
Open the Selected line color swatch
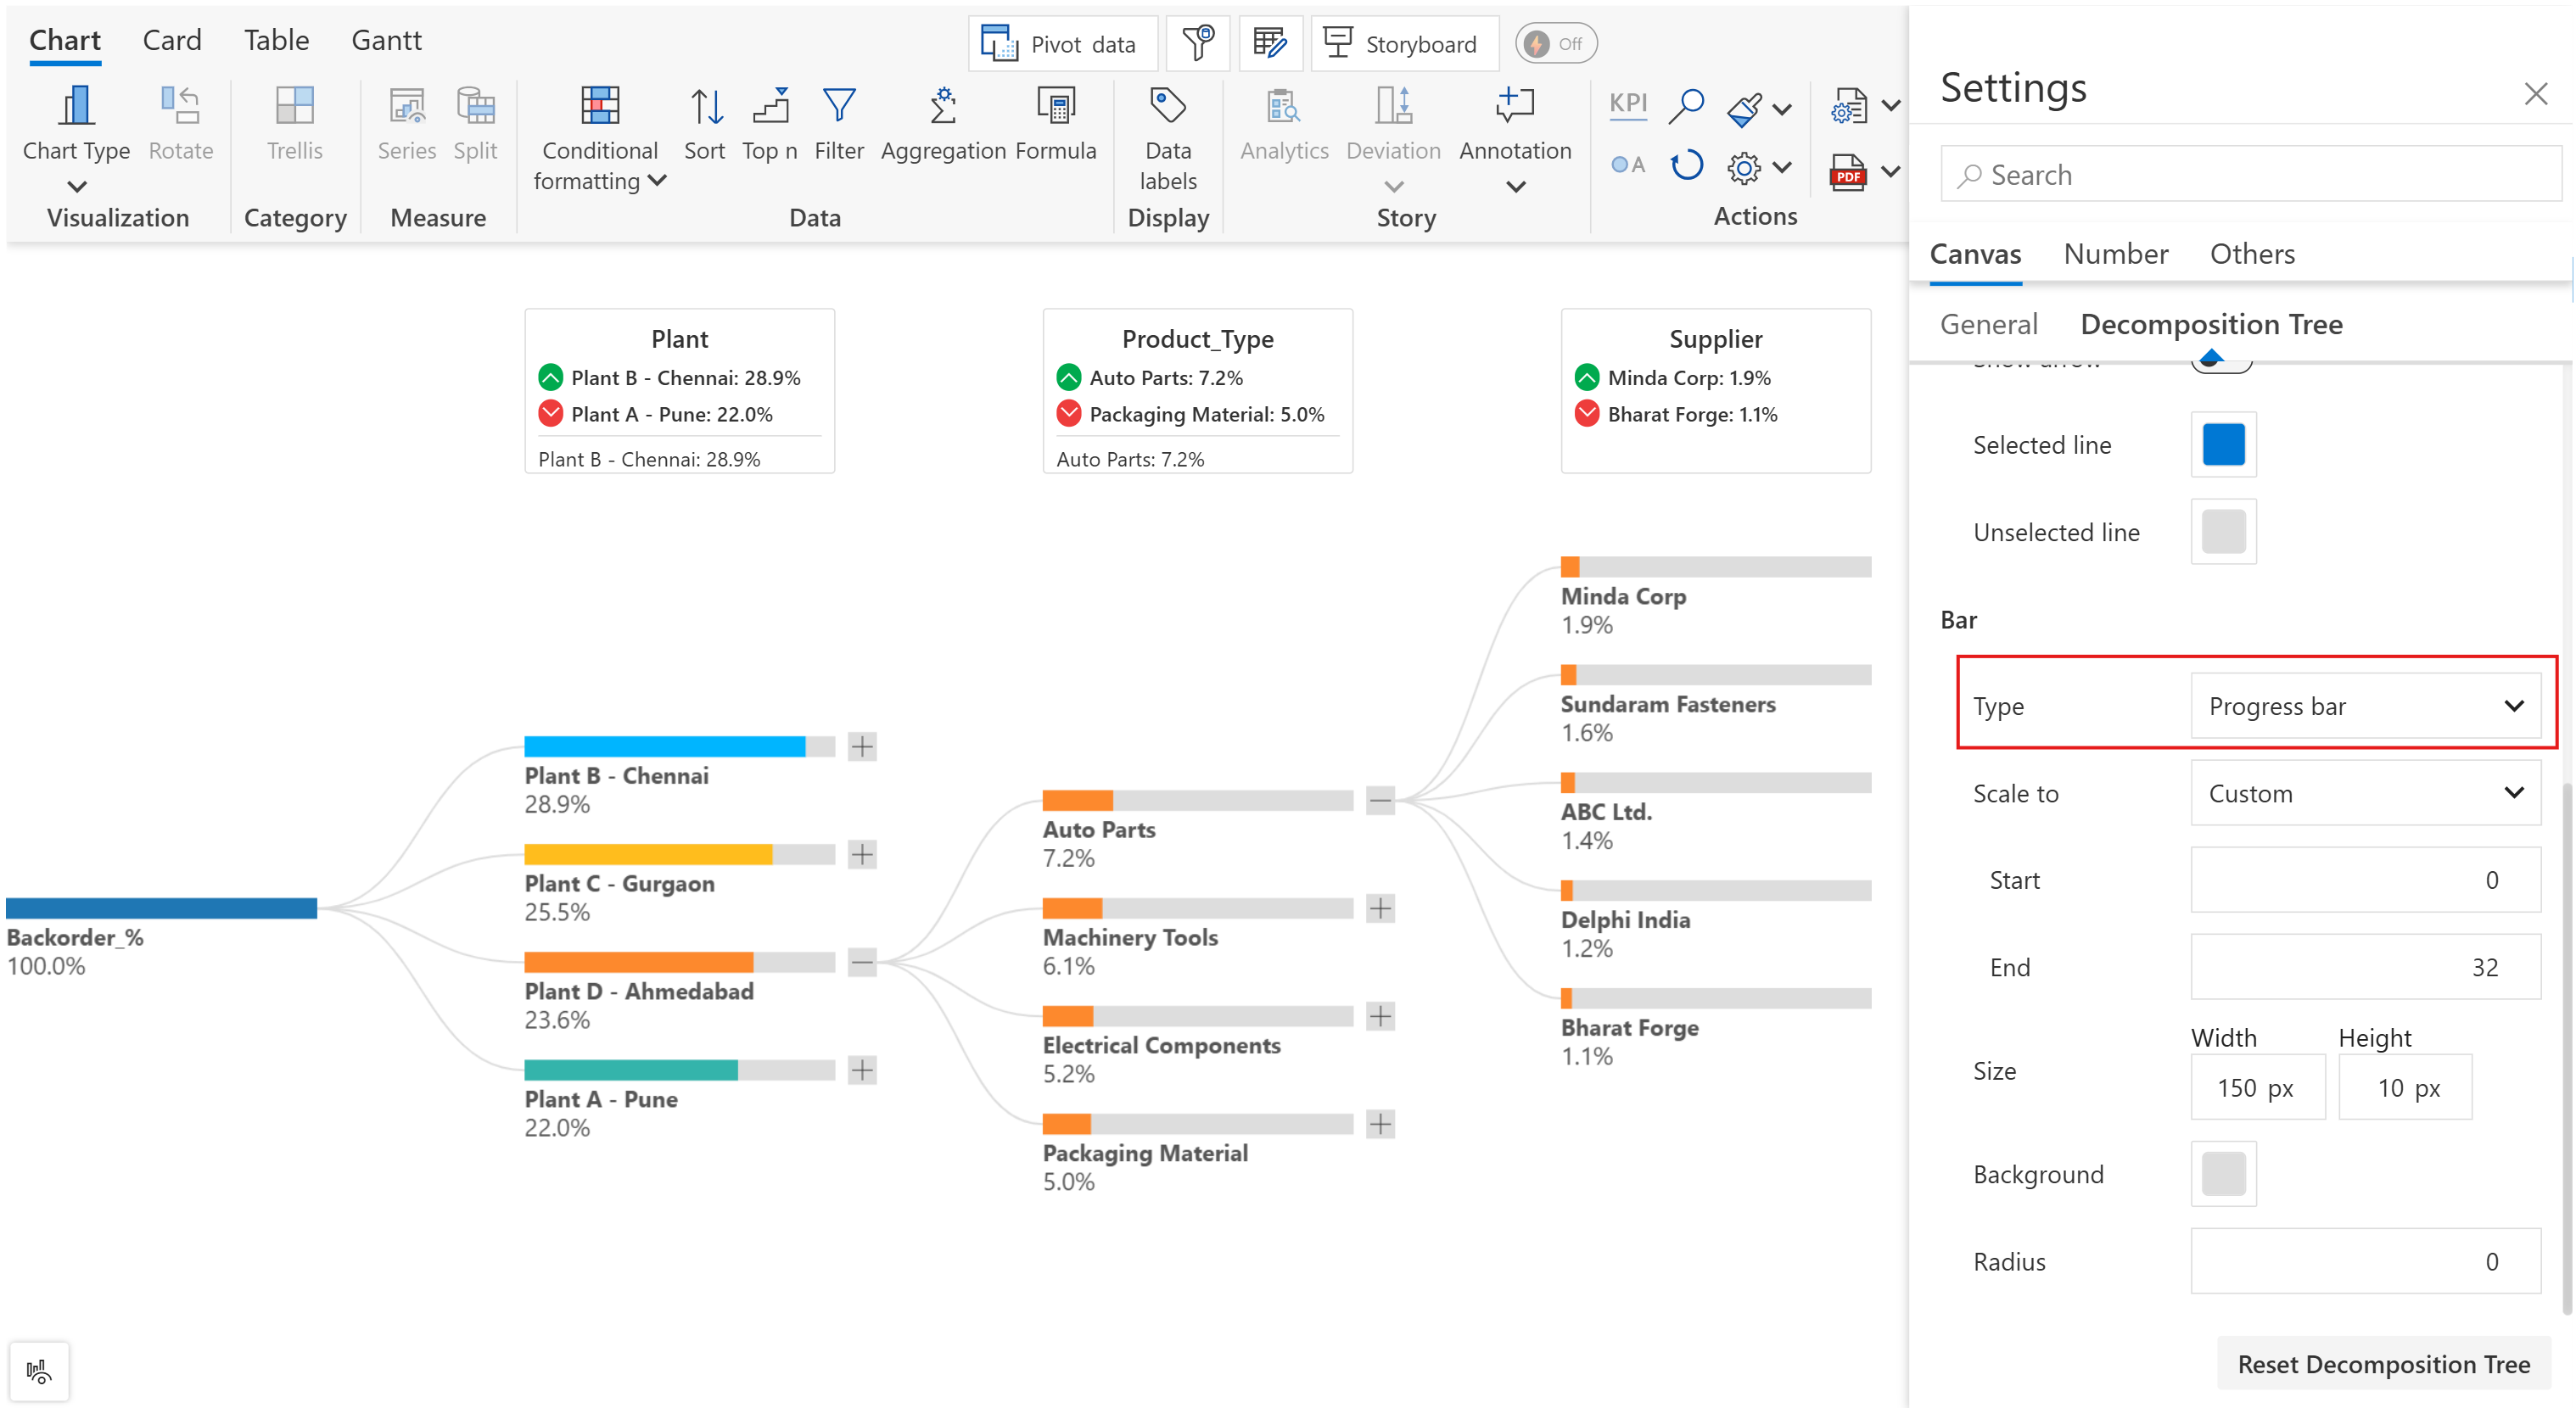2222,444
